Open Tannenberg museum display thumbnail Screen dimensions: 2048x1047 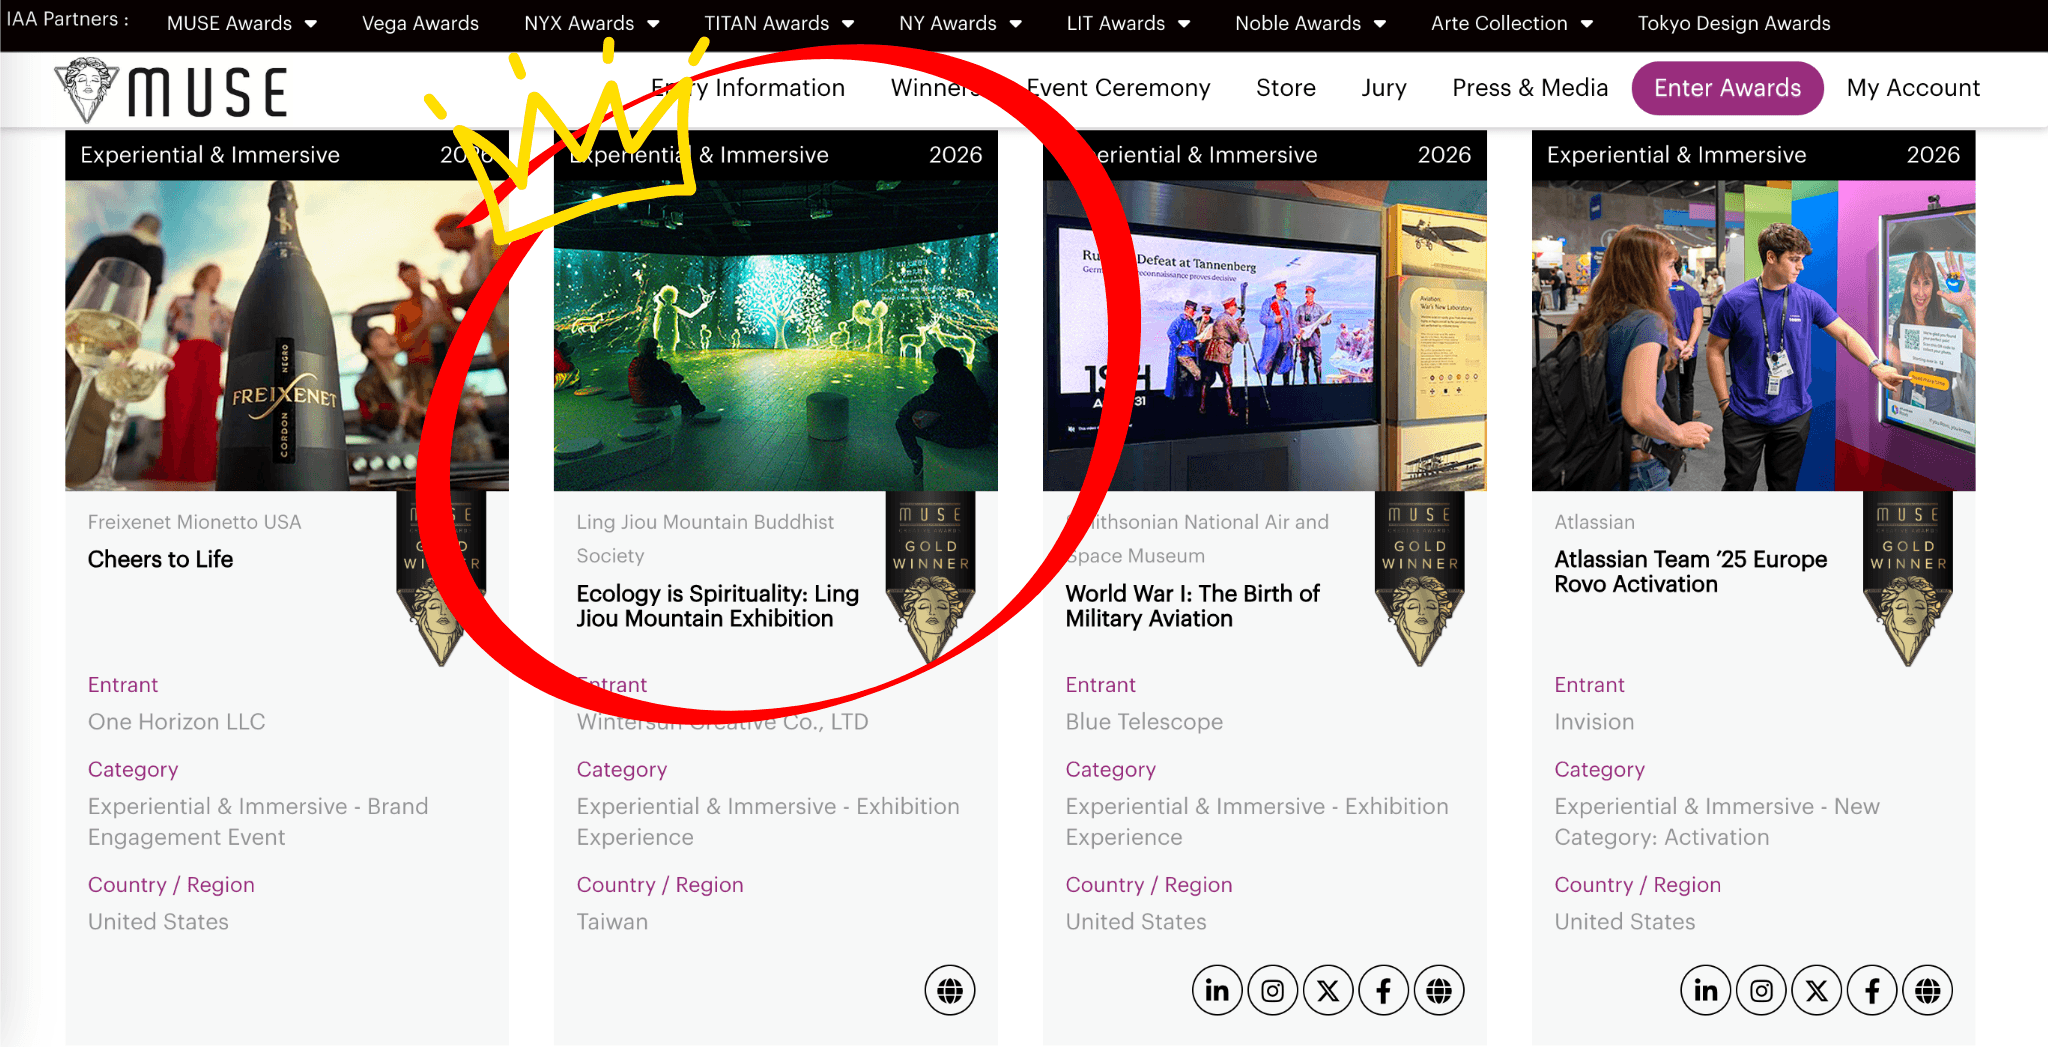[x=1265, y=335]
